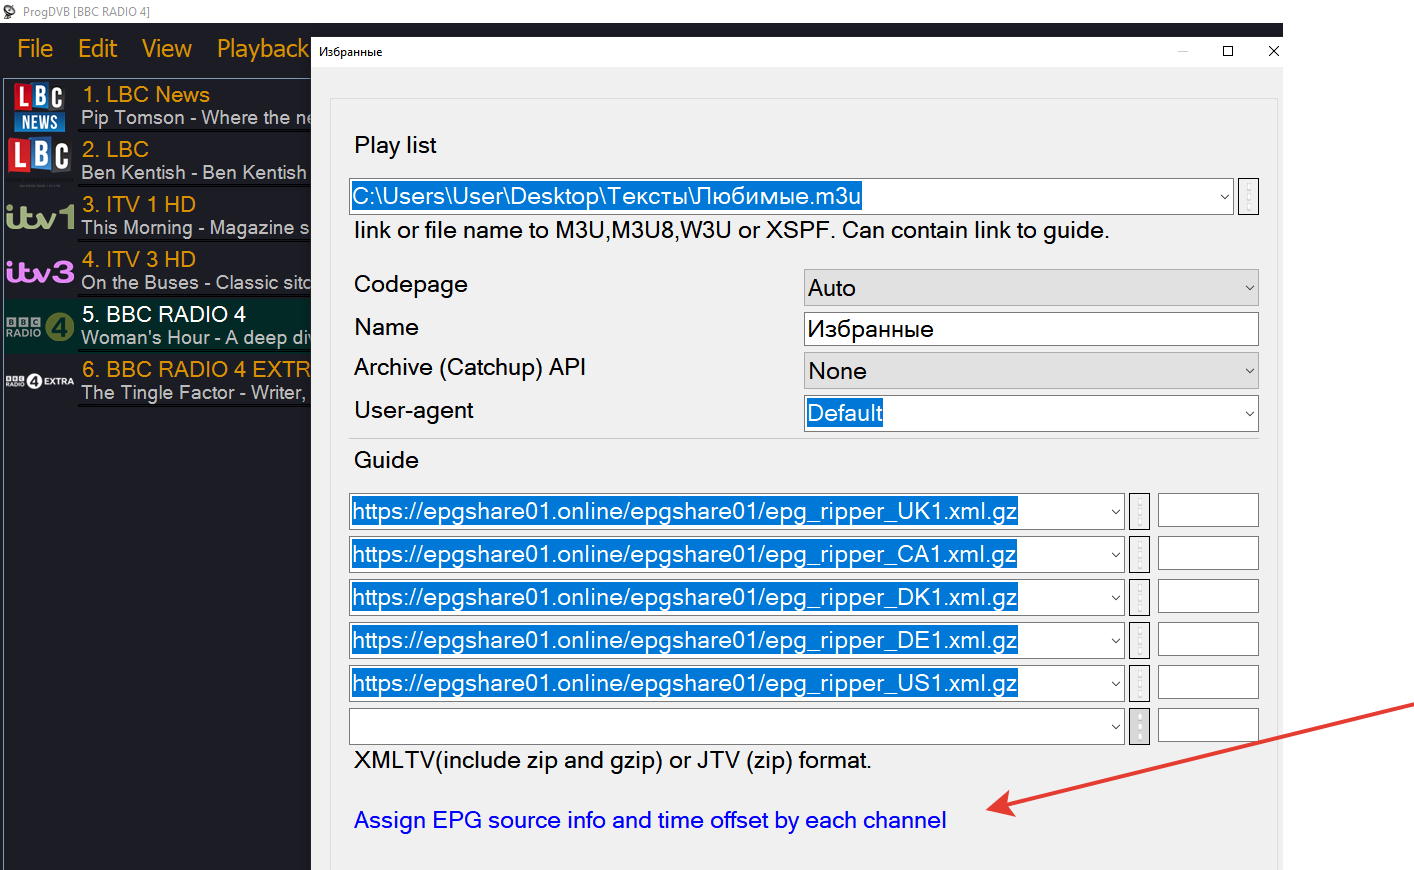Open the Edit menu
Screen dimensions: 1414x870
click(97, 49)
